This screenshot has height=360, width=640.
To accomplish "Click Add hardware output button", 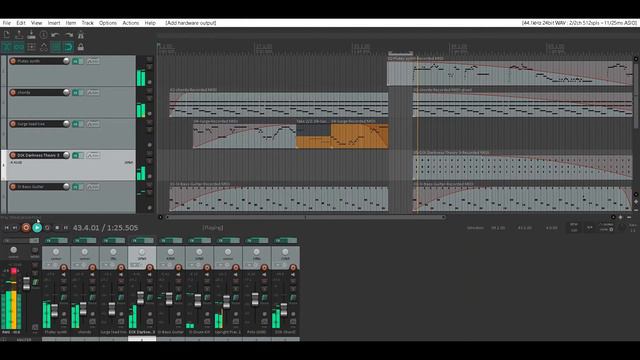I will [191, 23].
